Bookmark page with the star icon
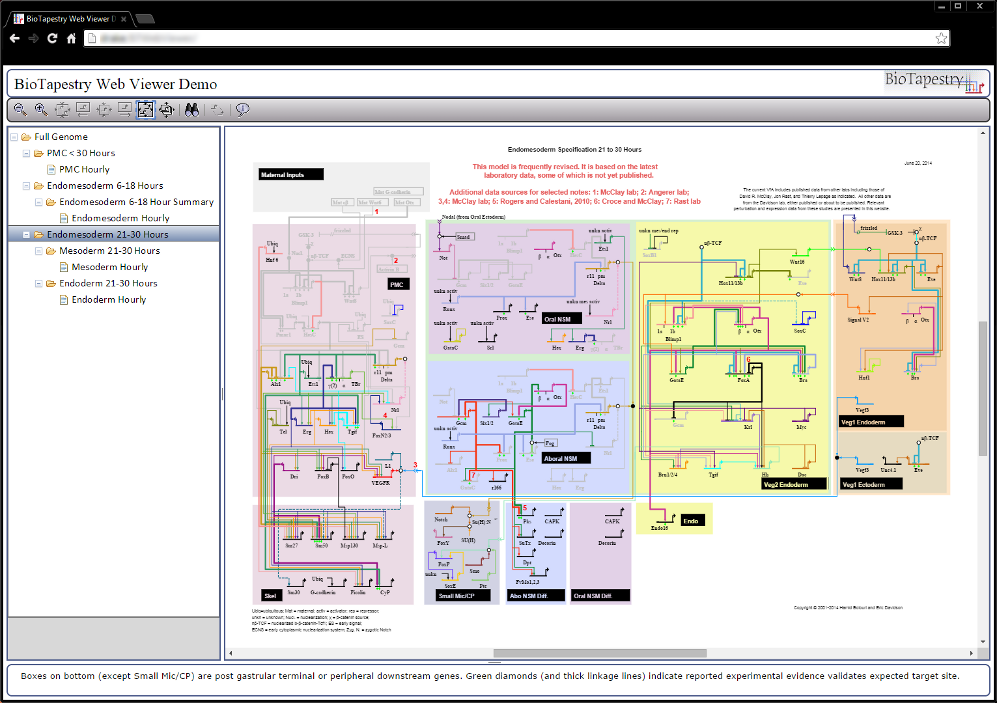Image resolution: width=997 pixels, height=703 pixels. pyautogui.click(x=941, y=38)
